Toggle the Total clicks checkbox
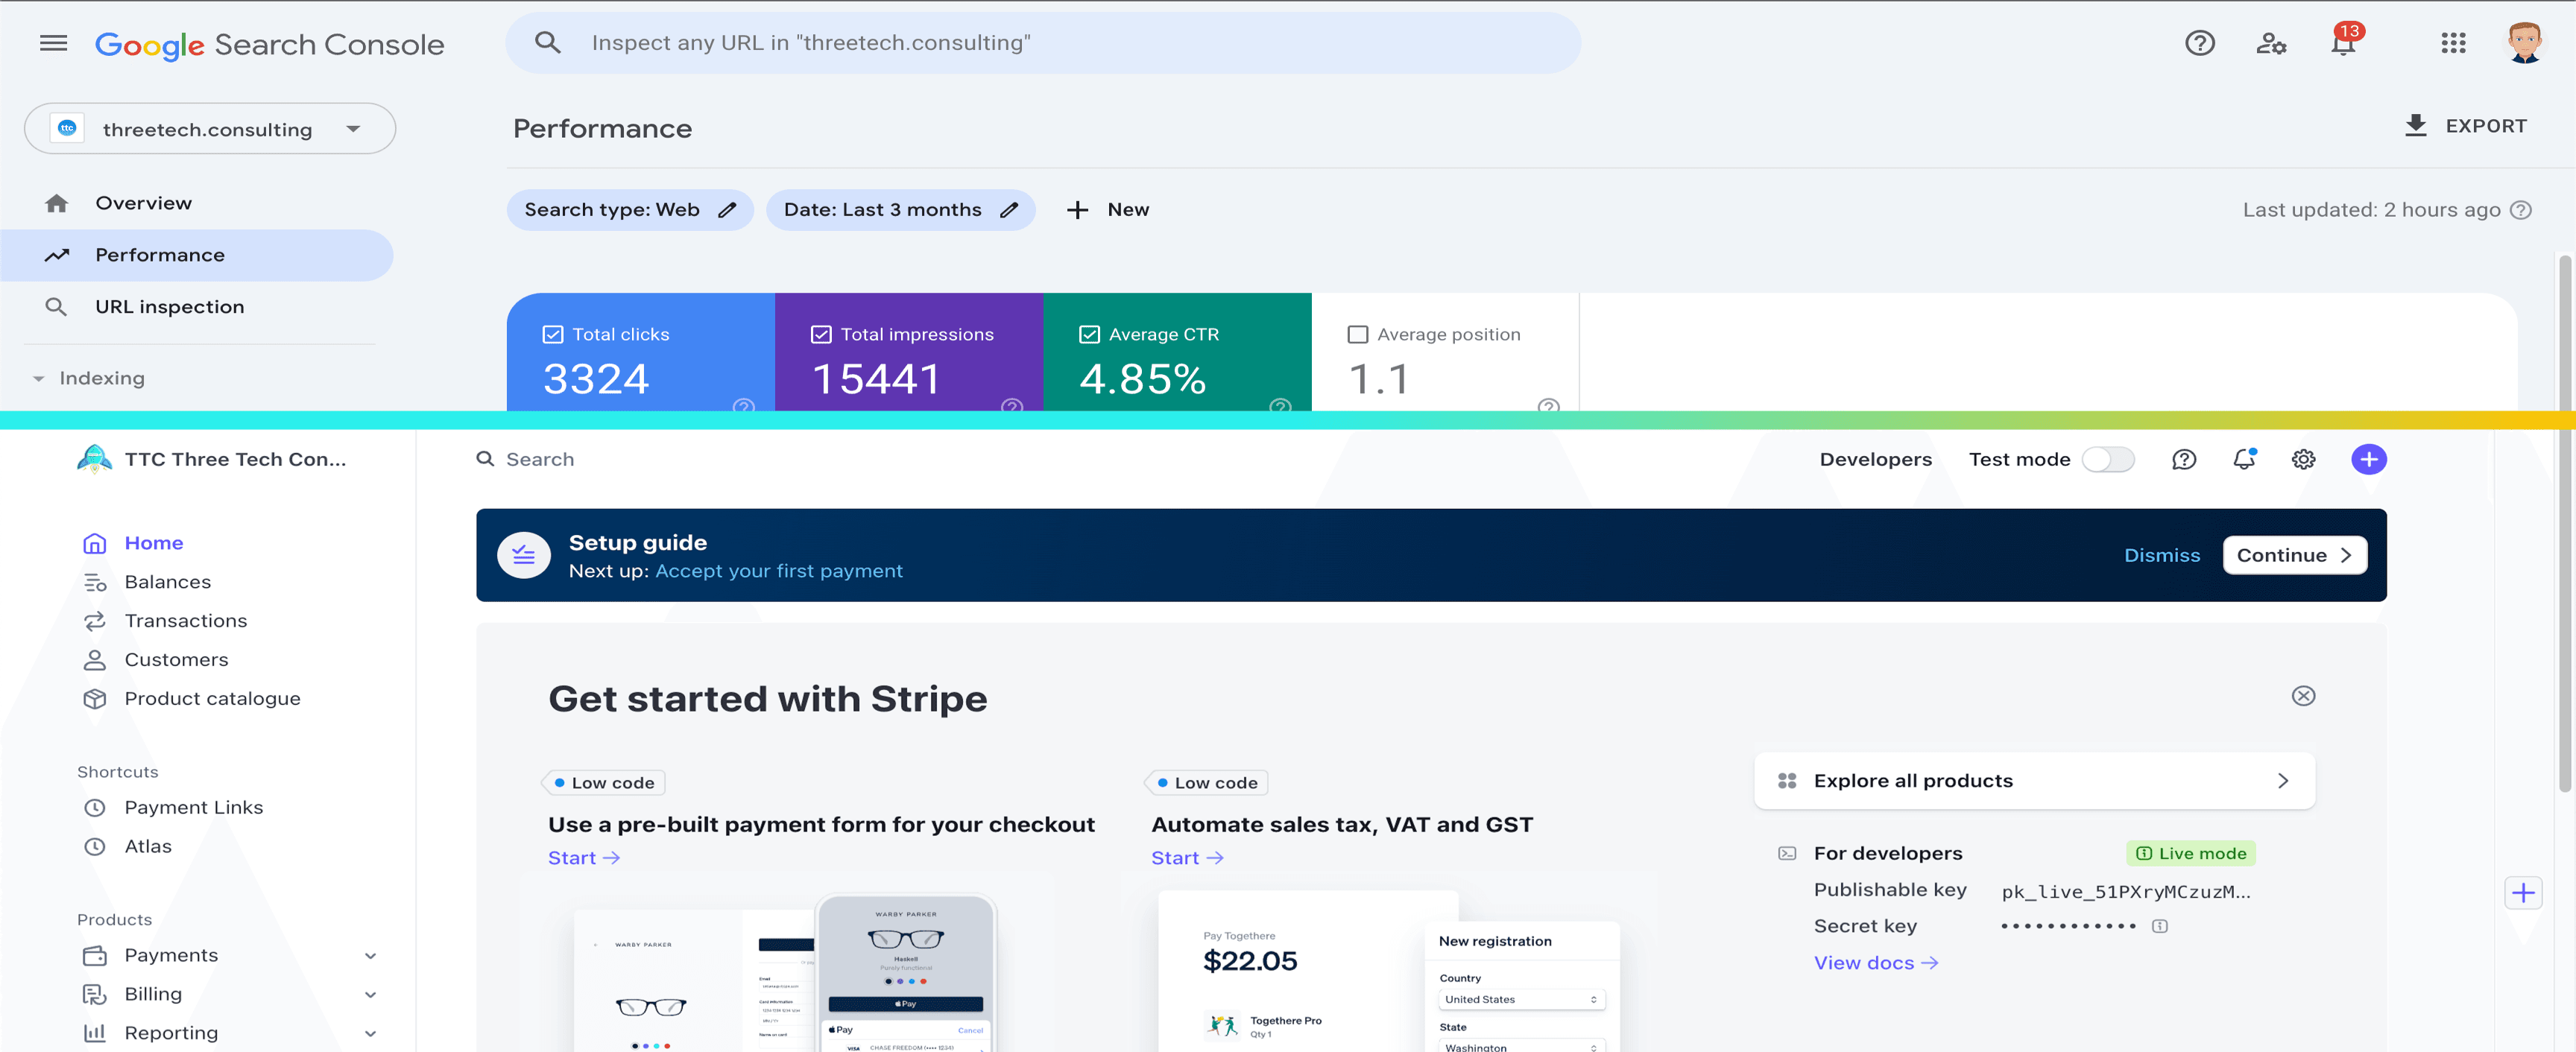 point(552,334)
